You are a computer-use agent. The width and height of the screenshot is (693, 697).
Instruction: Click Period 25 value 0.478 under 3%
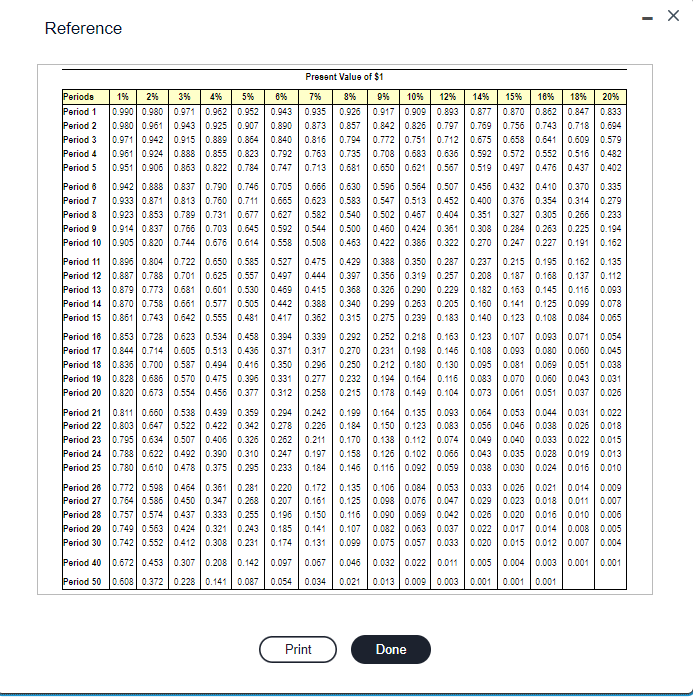(x=184, y=468)
